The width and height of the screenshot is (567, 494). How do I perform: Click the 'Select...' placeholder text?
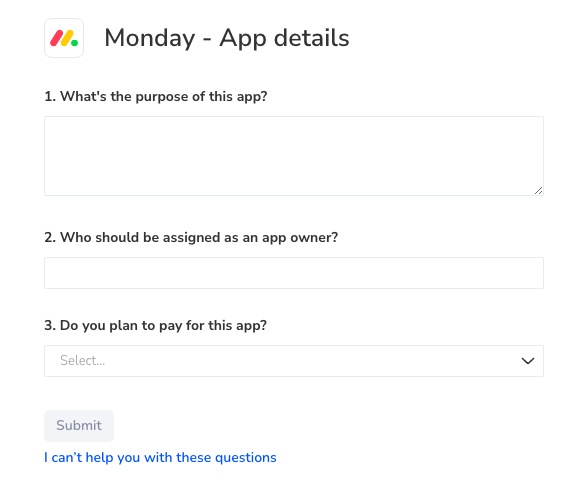[x=82, y=361]
